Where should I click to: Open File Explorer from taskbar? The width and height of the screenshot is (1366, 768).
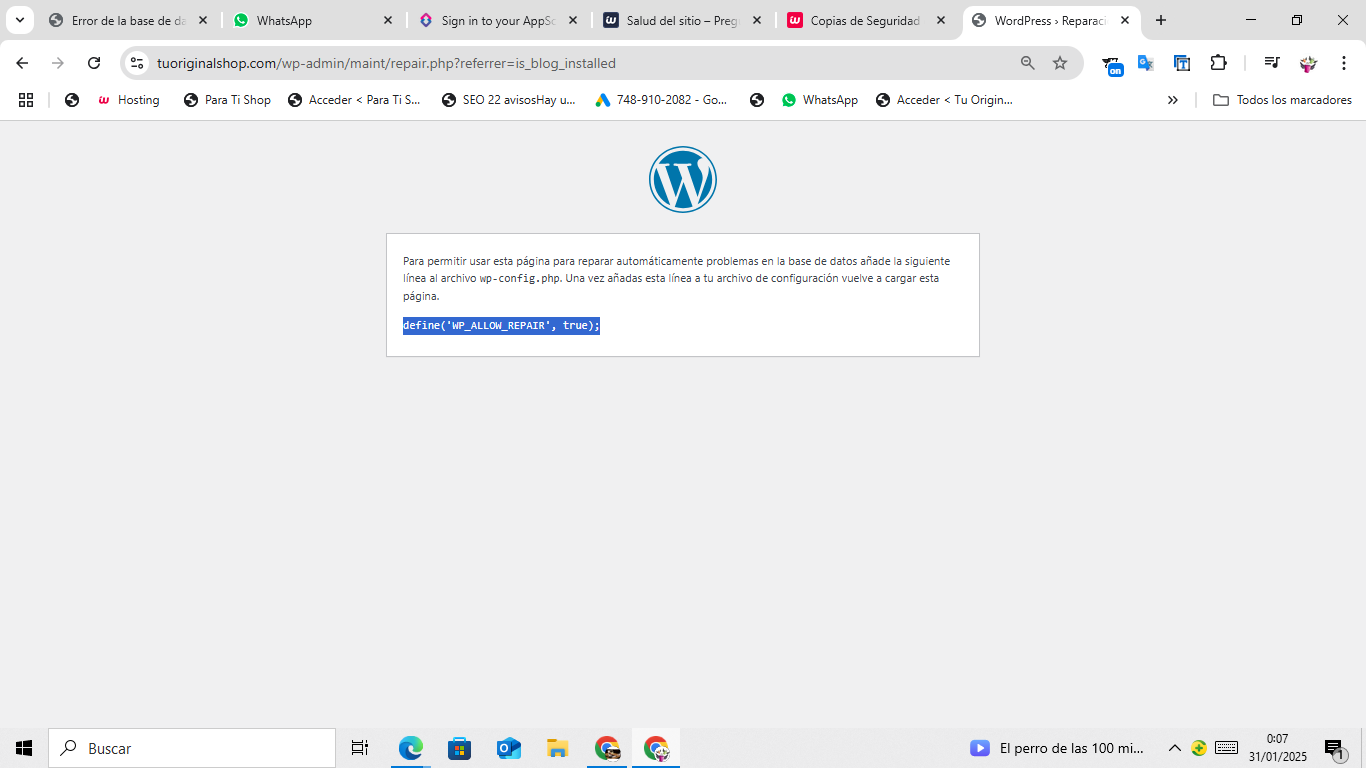pyautogui.click(x=558, y=748)
